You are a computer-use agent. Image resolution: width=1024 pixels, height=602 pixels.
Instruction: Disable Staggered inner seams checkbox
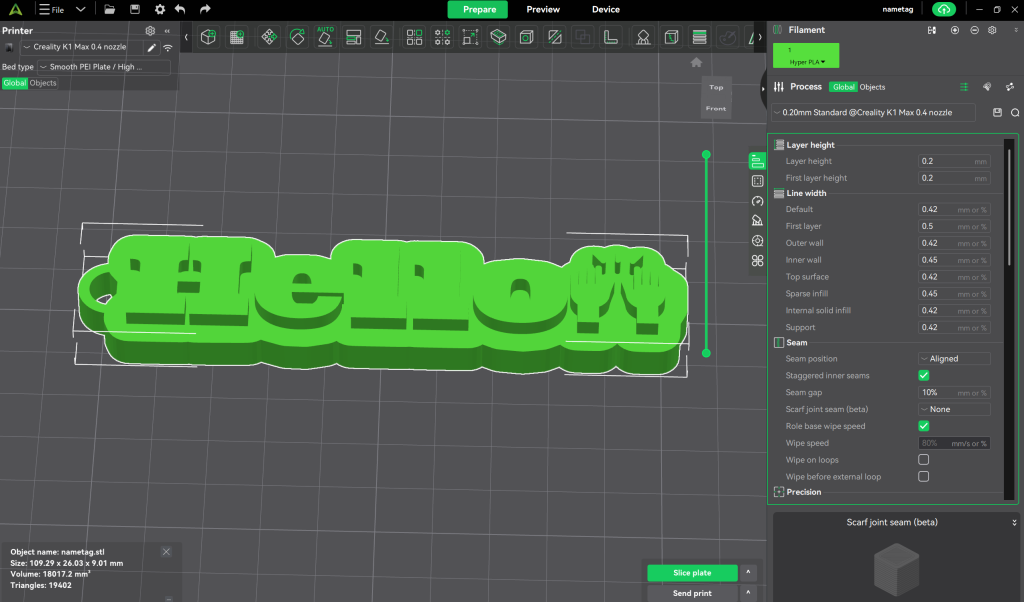tap(923, 376)
